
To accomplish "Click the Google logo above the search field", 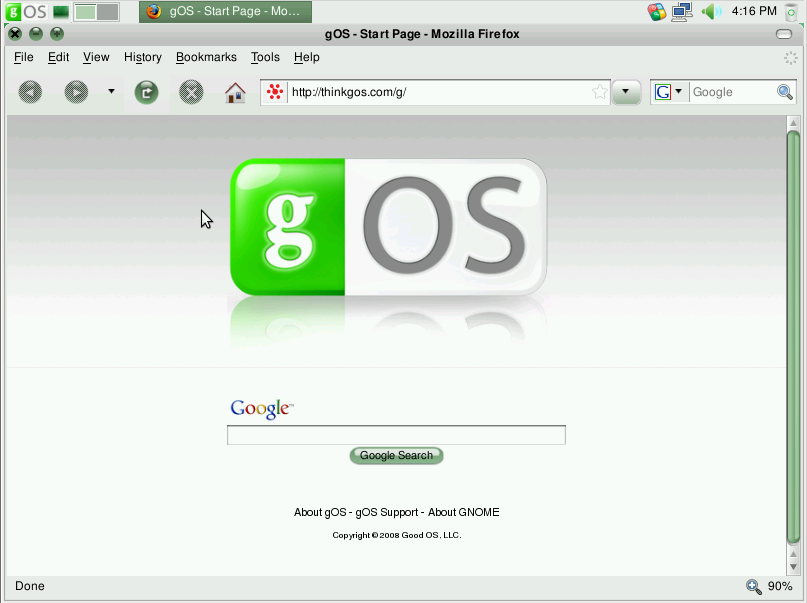I will (262, 409).
